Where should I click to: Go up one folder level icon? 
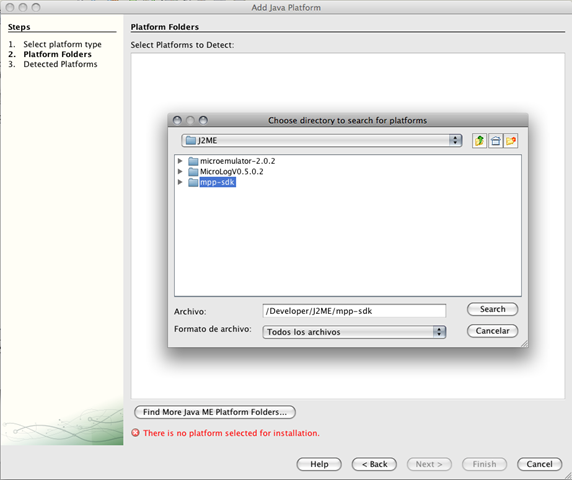[479, 140]
